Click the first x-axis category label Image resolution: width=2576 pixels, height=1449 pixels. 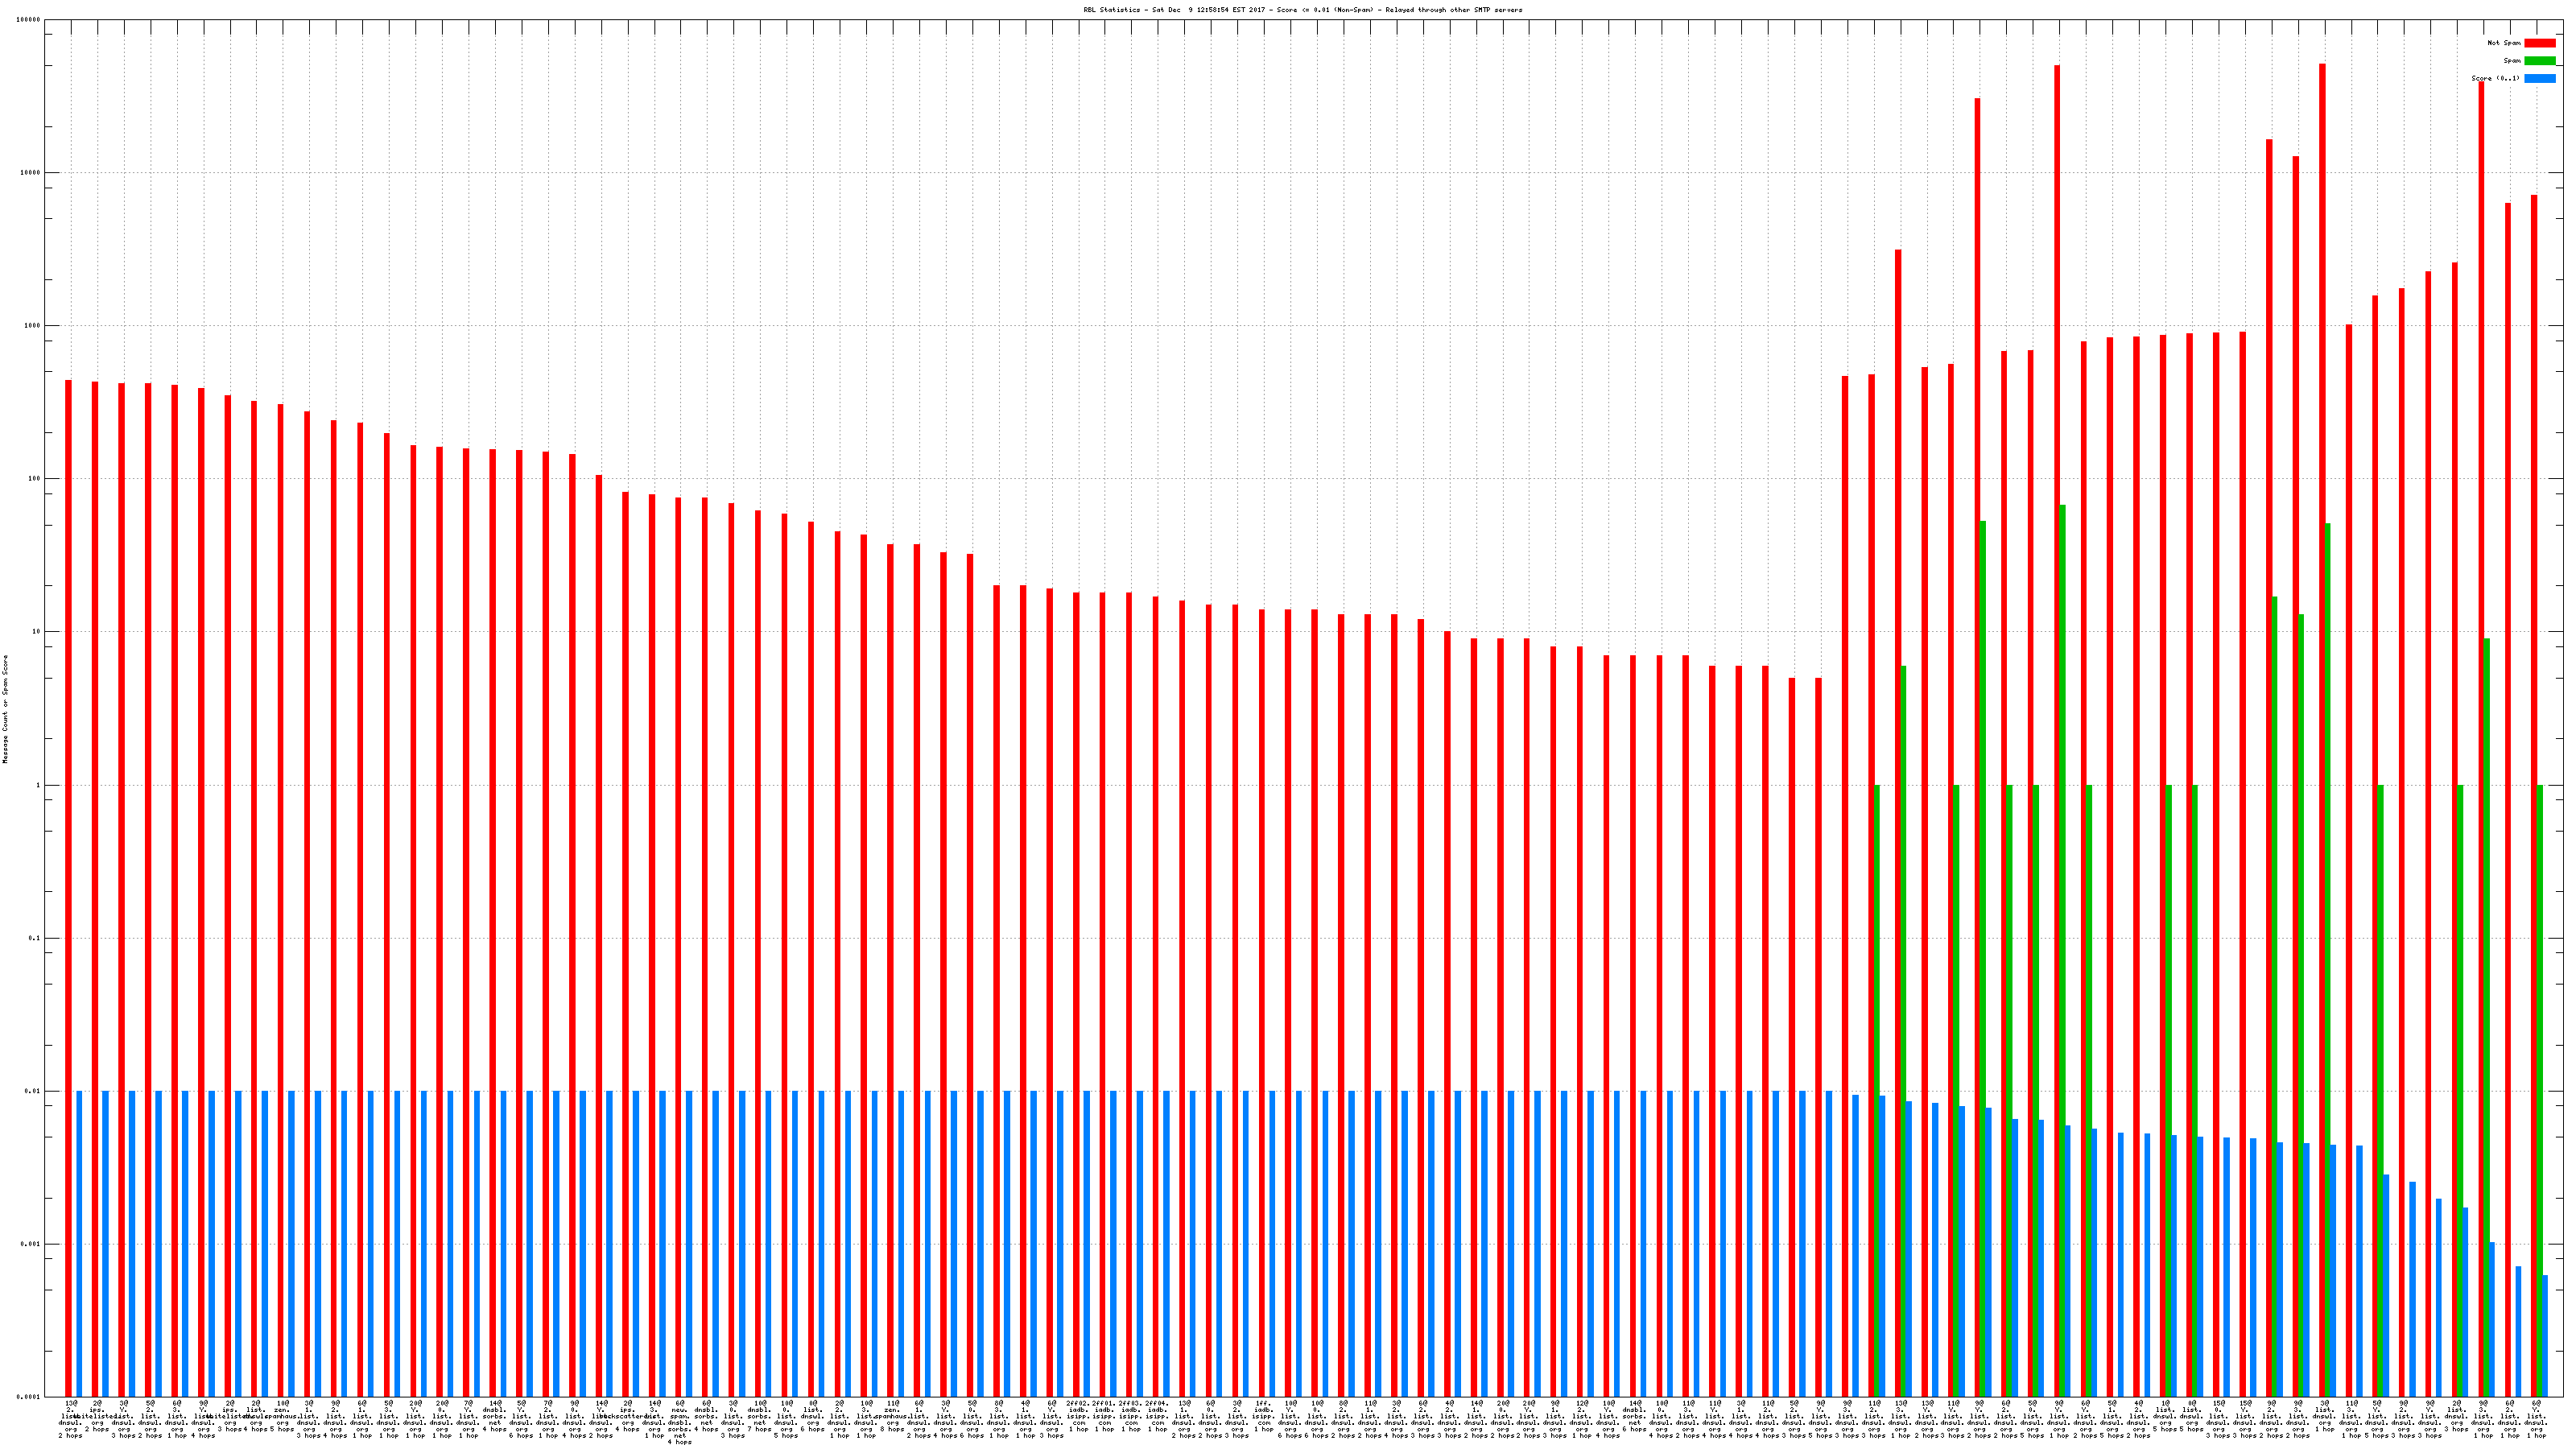[70, 1419]
